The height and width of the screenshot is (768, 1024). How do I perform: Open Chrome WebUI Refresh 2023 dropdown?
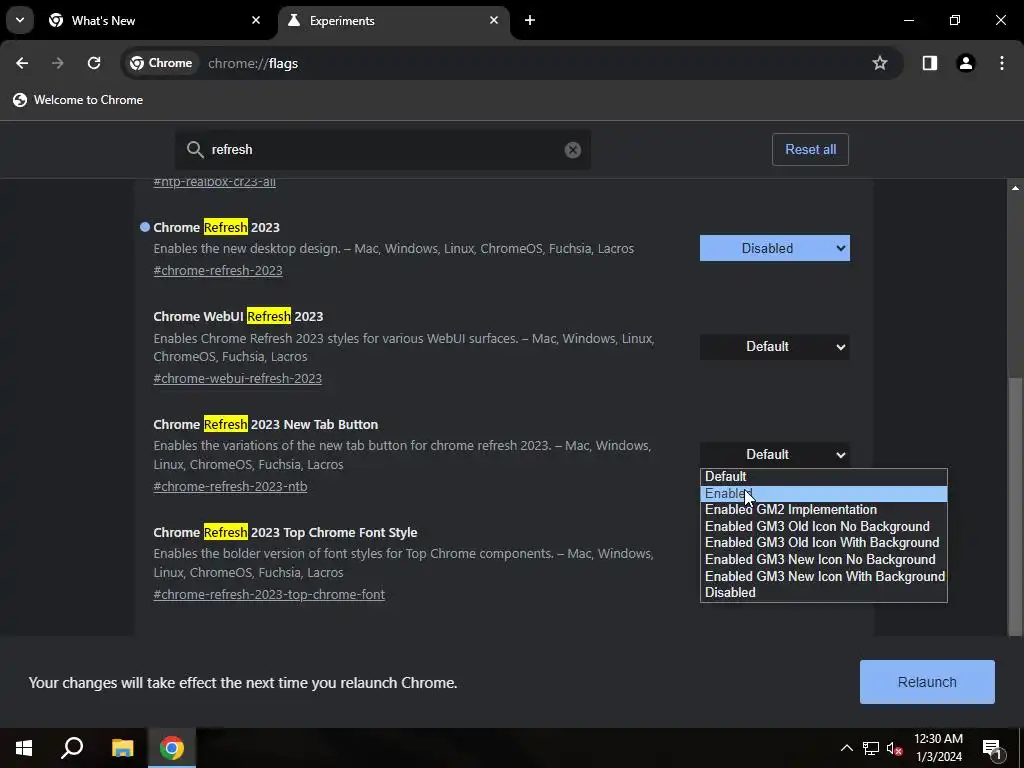pos(775,346)
